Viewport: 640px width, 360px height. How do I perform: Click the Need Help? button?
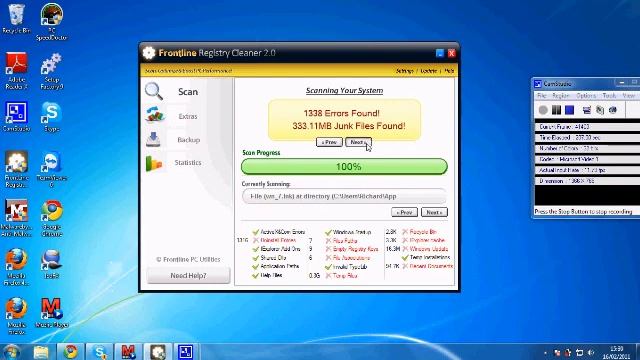pos(188,276)
